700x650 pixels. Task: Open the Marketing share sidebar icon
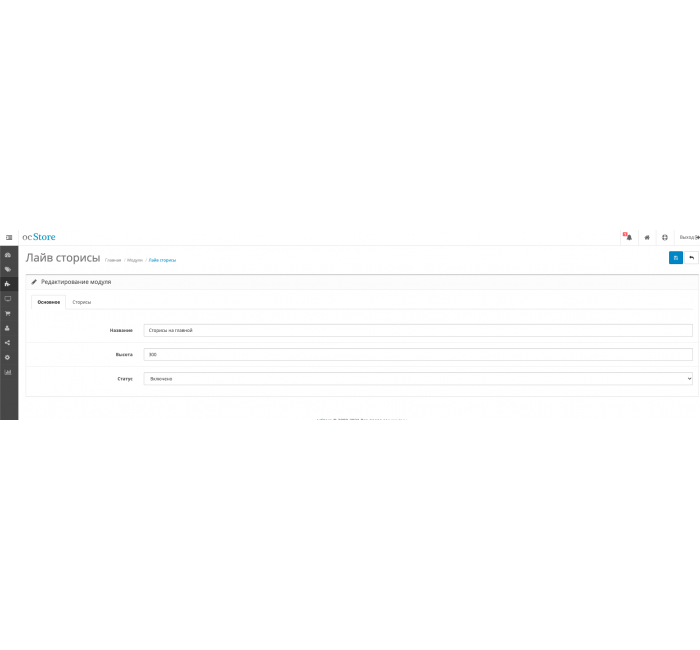click(8, 343)
